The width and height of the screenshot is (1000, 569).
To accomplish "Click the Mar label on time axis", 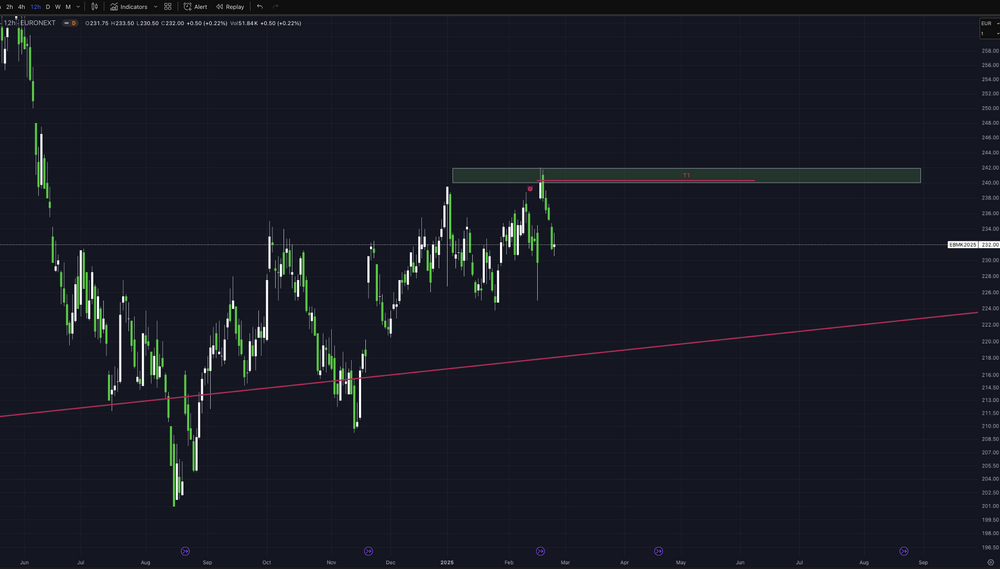I will coord(565,563).
